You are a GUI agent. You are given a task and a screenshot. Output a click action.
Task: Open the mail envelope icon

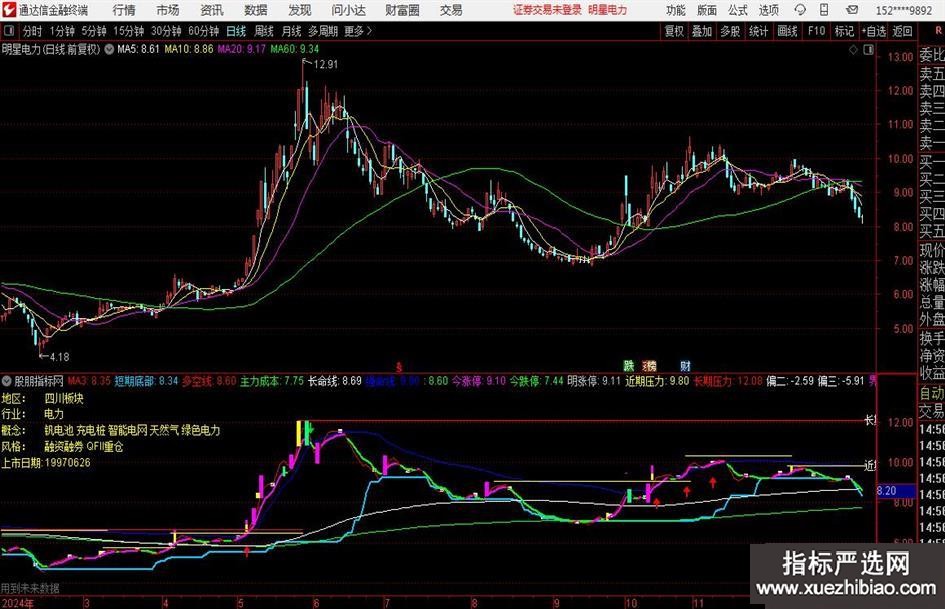point(852,10)
